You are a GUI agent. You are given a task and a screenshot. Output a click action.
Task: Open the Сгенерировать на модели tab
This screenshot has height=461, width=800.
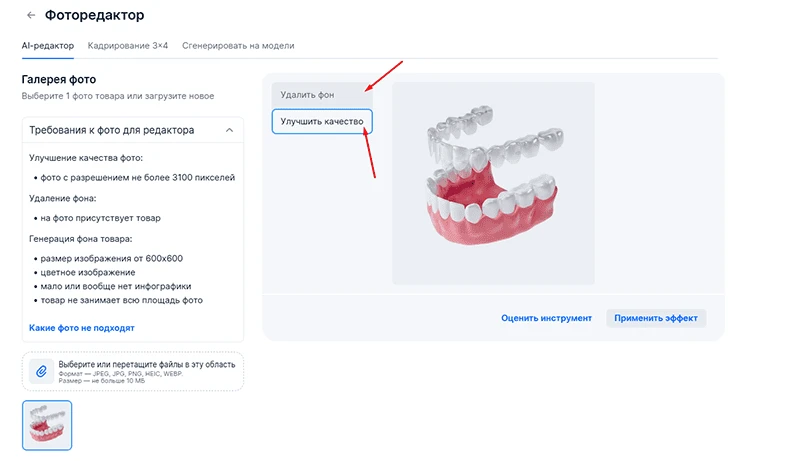[x=238, y=45]
